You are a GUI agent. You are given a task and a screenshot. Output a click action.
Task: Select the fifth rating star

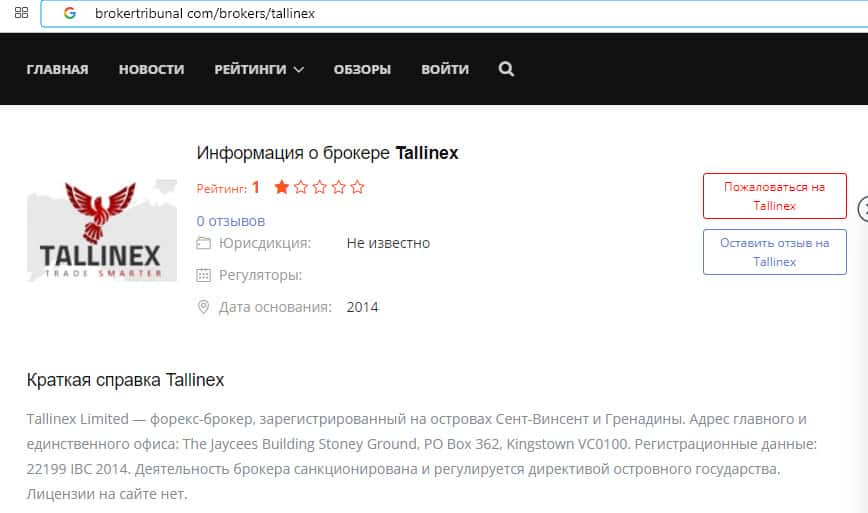pyautogui.click(x=358, y=187)
